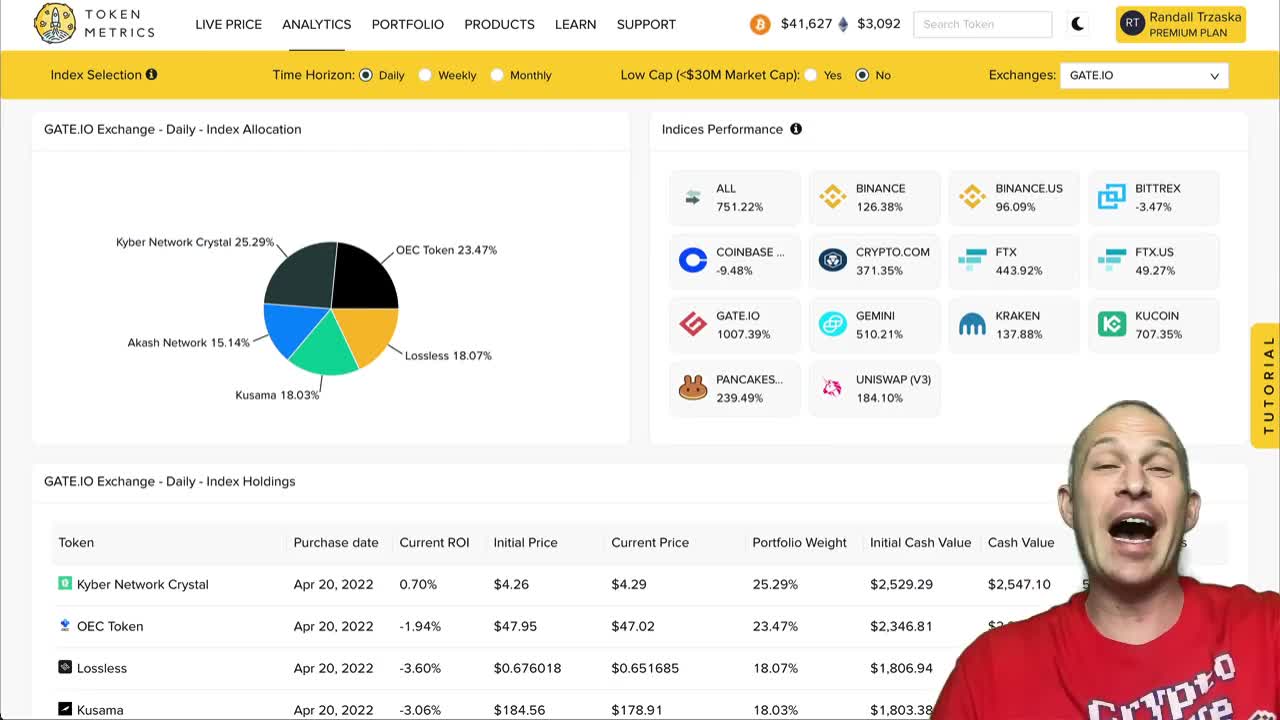1280x720 pixels.
Task: Choose No for Low Cap filter
Action: point(862,75)
